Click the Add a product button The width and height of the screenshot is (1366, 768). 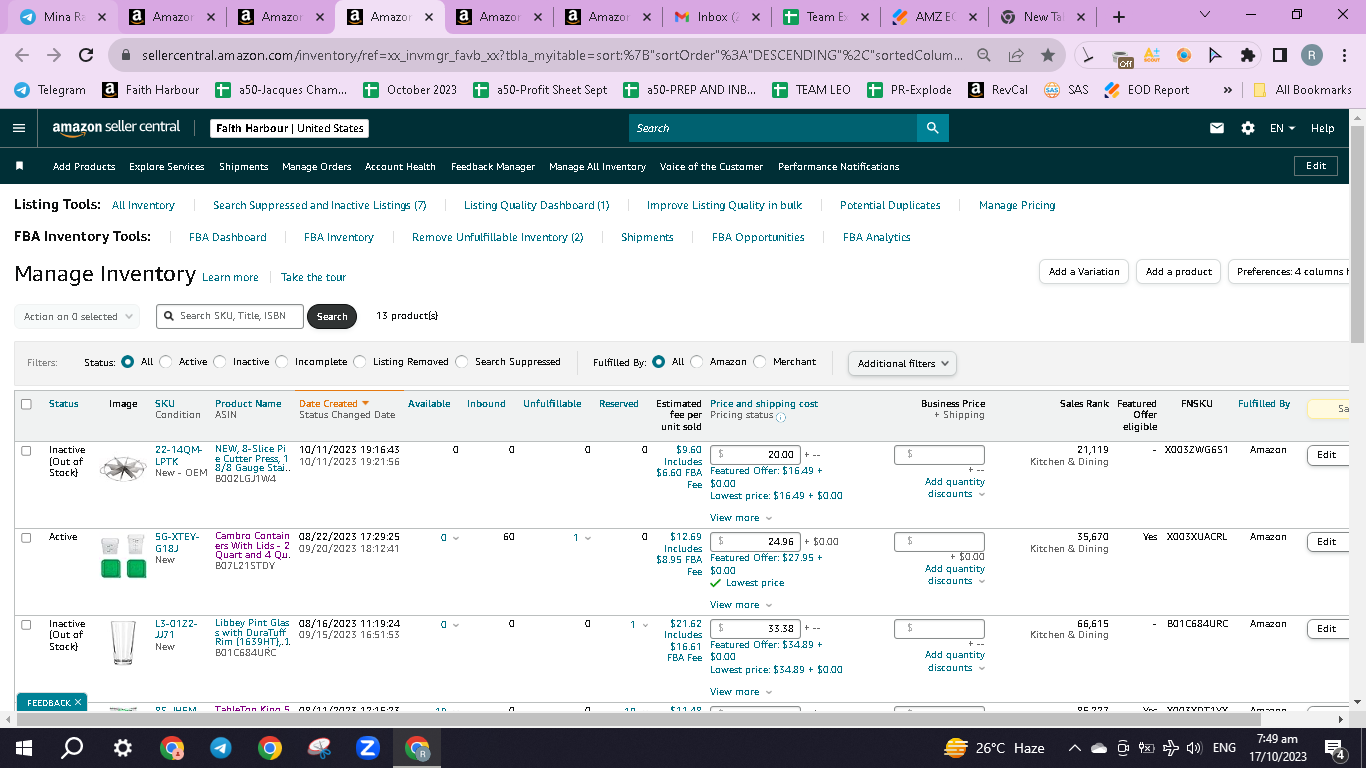coord(1179,272)
